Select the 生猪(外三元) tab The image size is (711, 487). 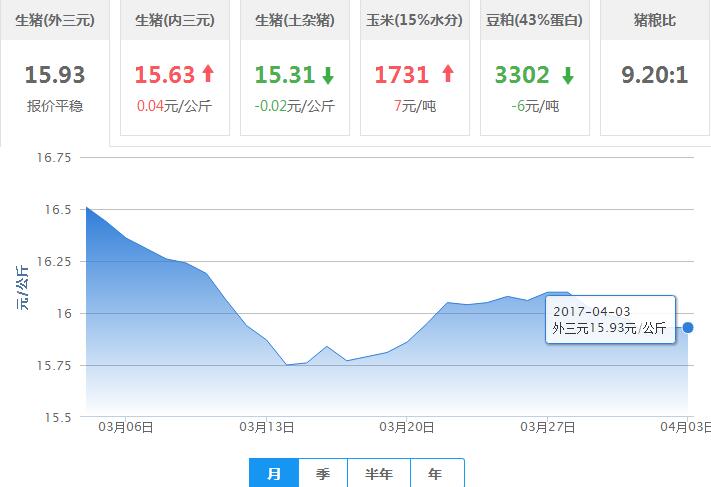(x=55, y=20)
